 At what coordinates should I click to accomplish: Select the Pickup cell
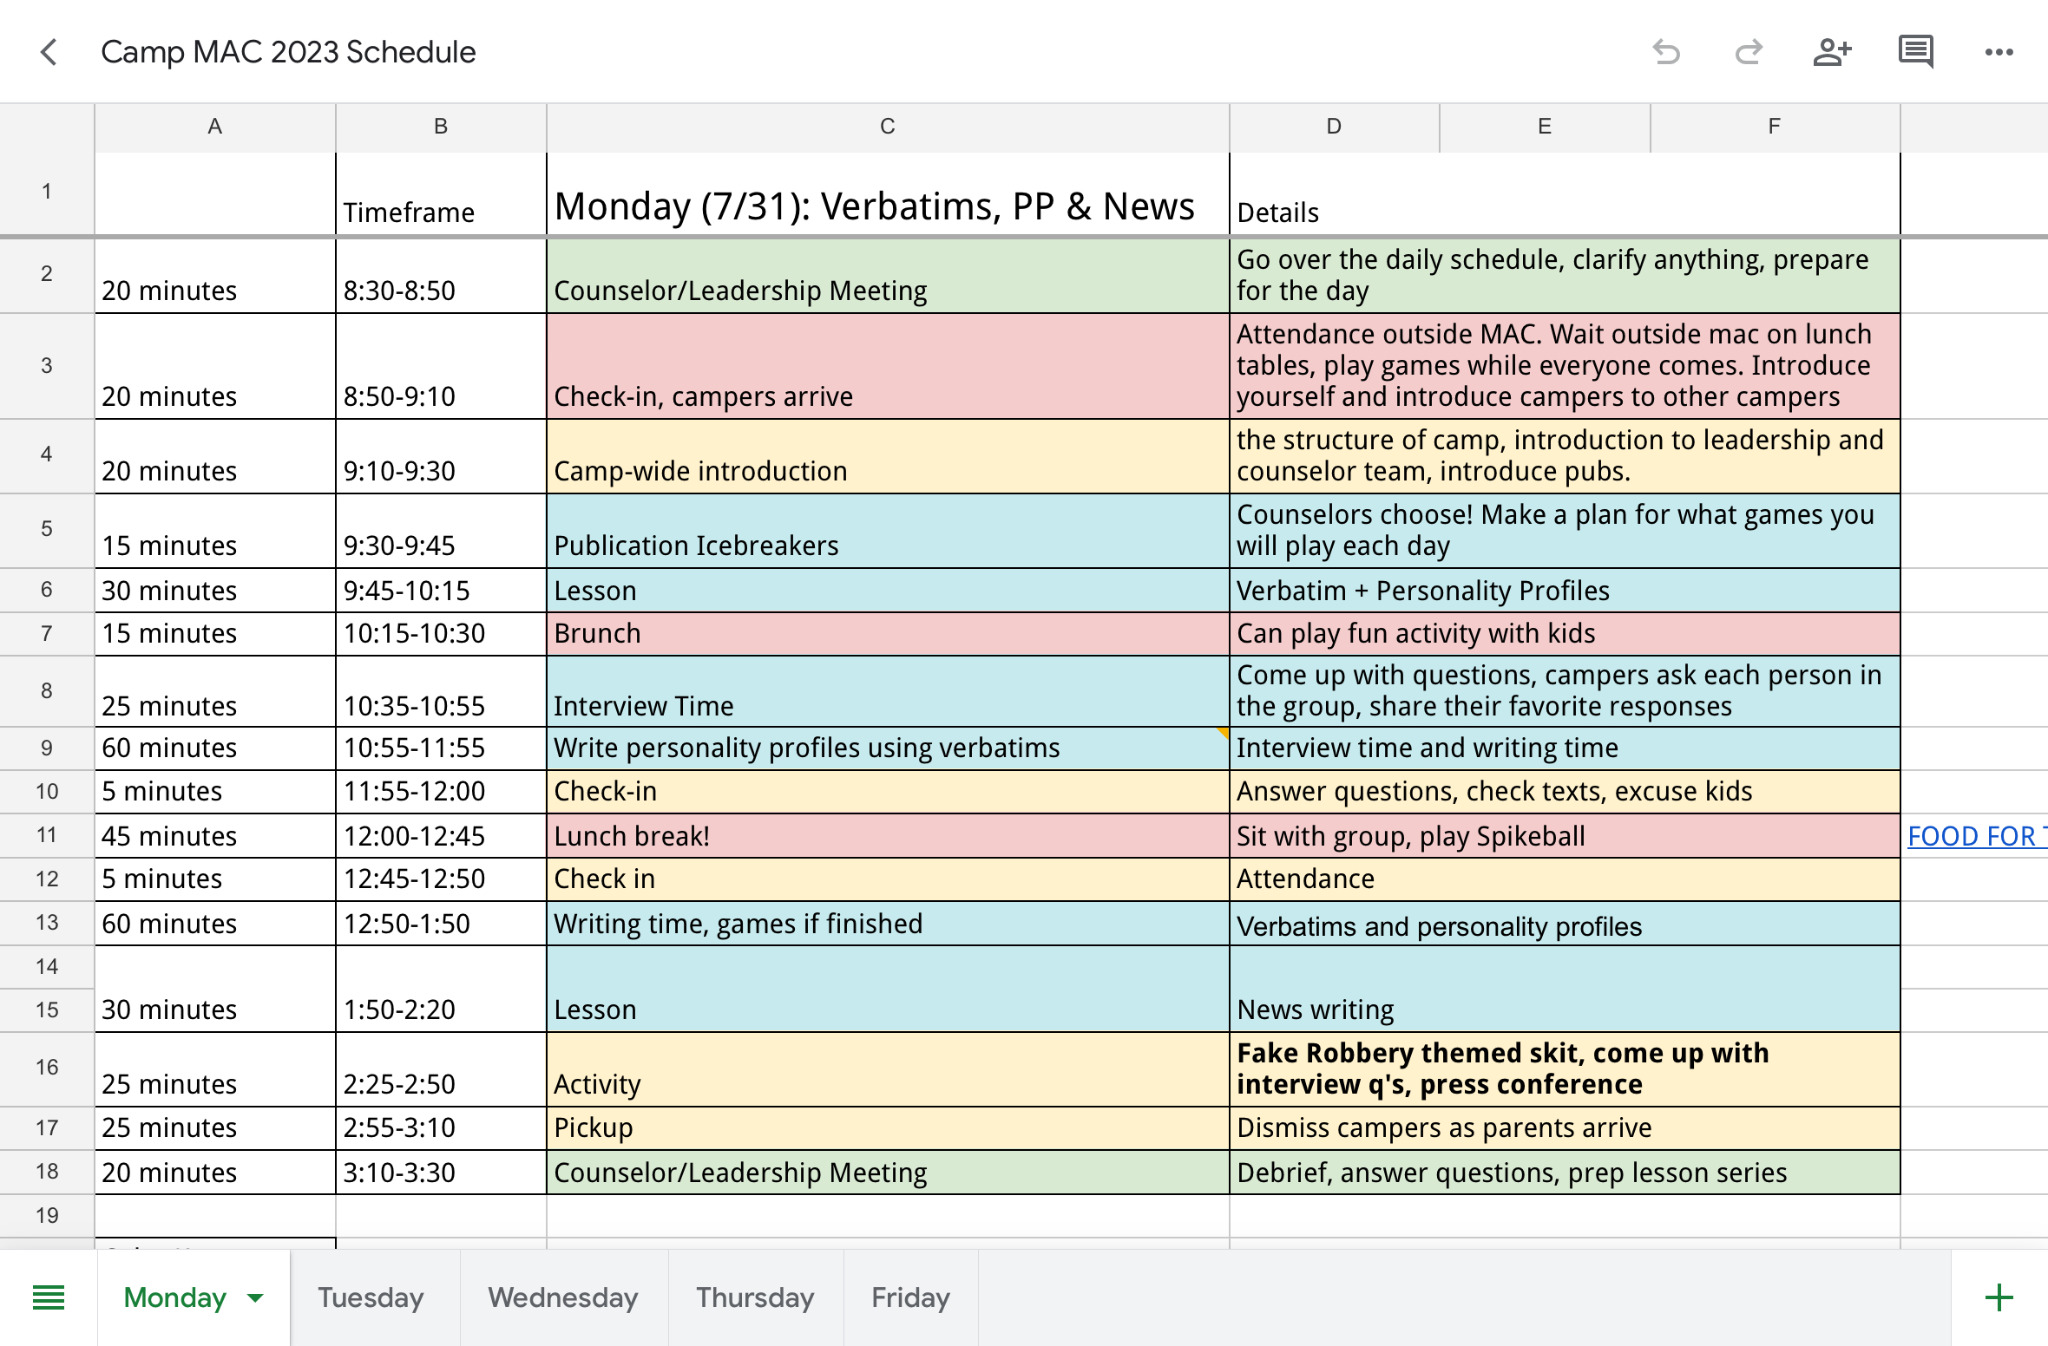pyautogui.click(x=888, y=1128)
